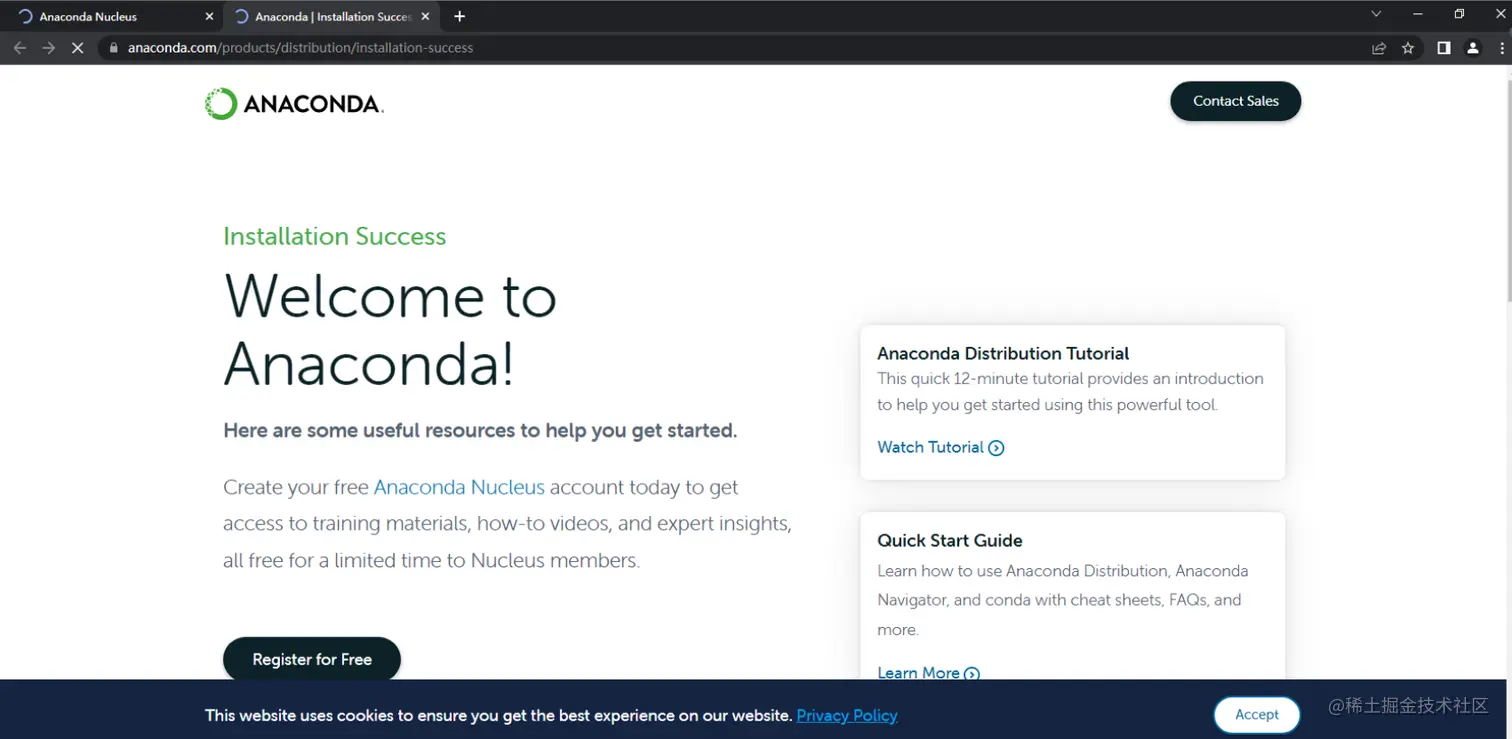Open the browser side panel icon
Viewport: 1512px width, 739px height.
point(1444,48)
